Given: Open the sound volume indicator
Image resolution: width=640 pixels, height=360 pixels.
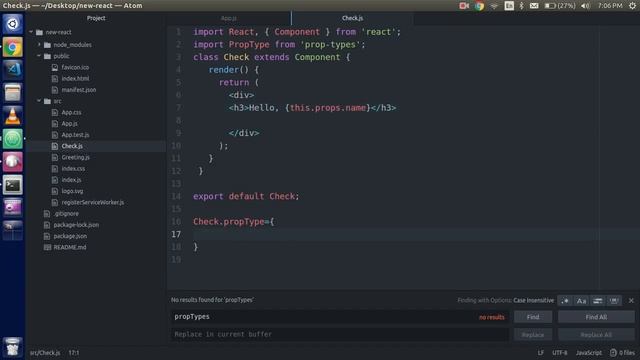Looking at the screenshot, I should pos(585,6).
